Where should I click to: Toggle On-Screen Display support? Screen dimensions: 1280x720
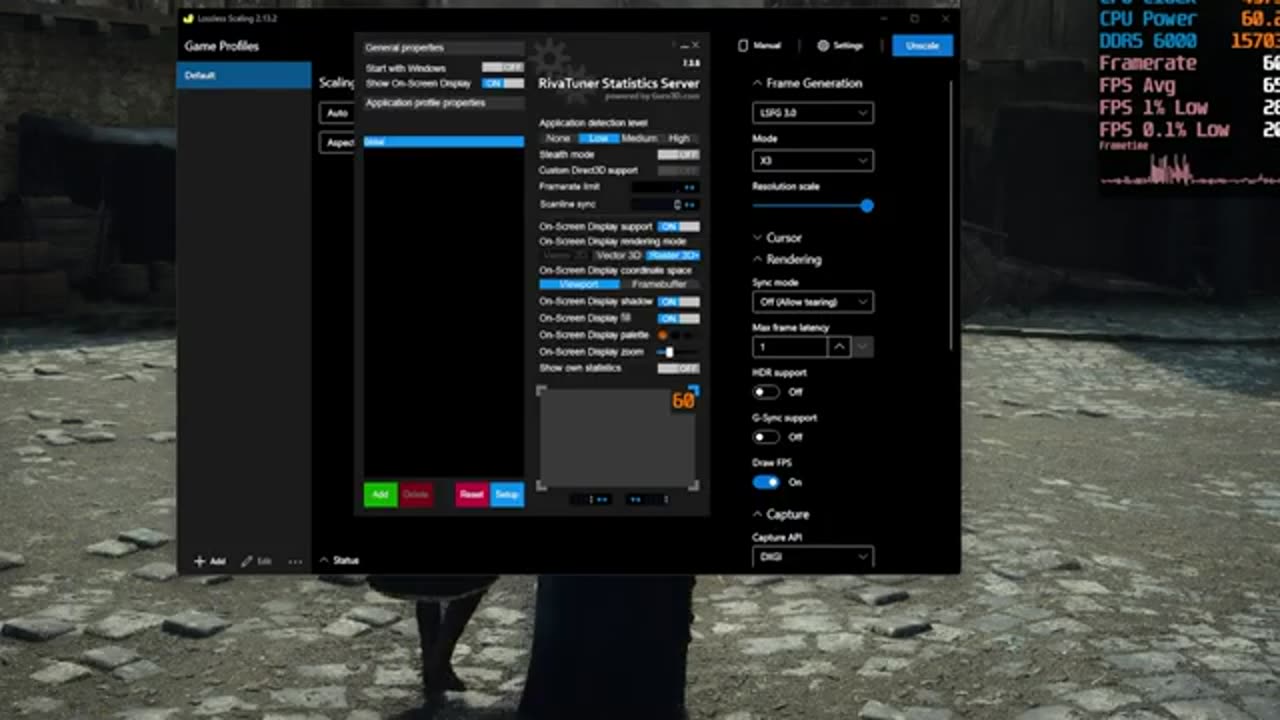pyautogui.click(x=678, y=227)
